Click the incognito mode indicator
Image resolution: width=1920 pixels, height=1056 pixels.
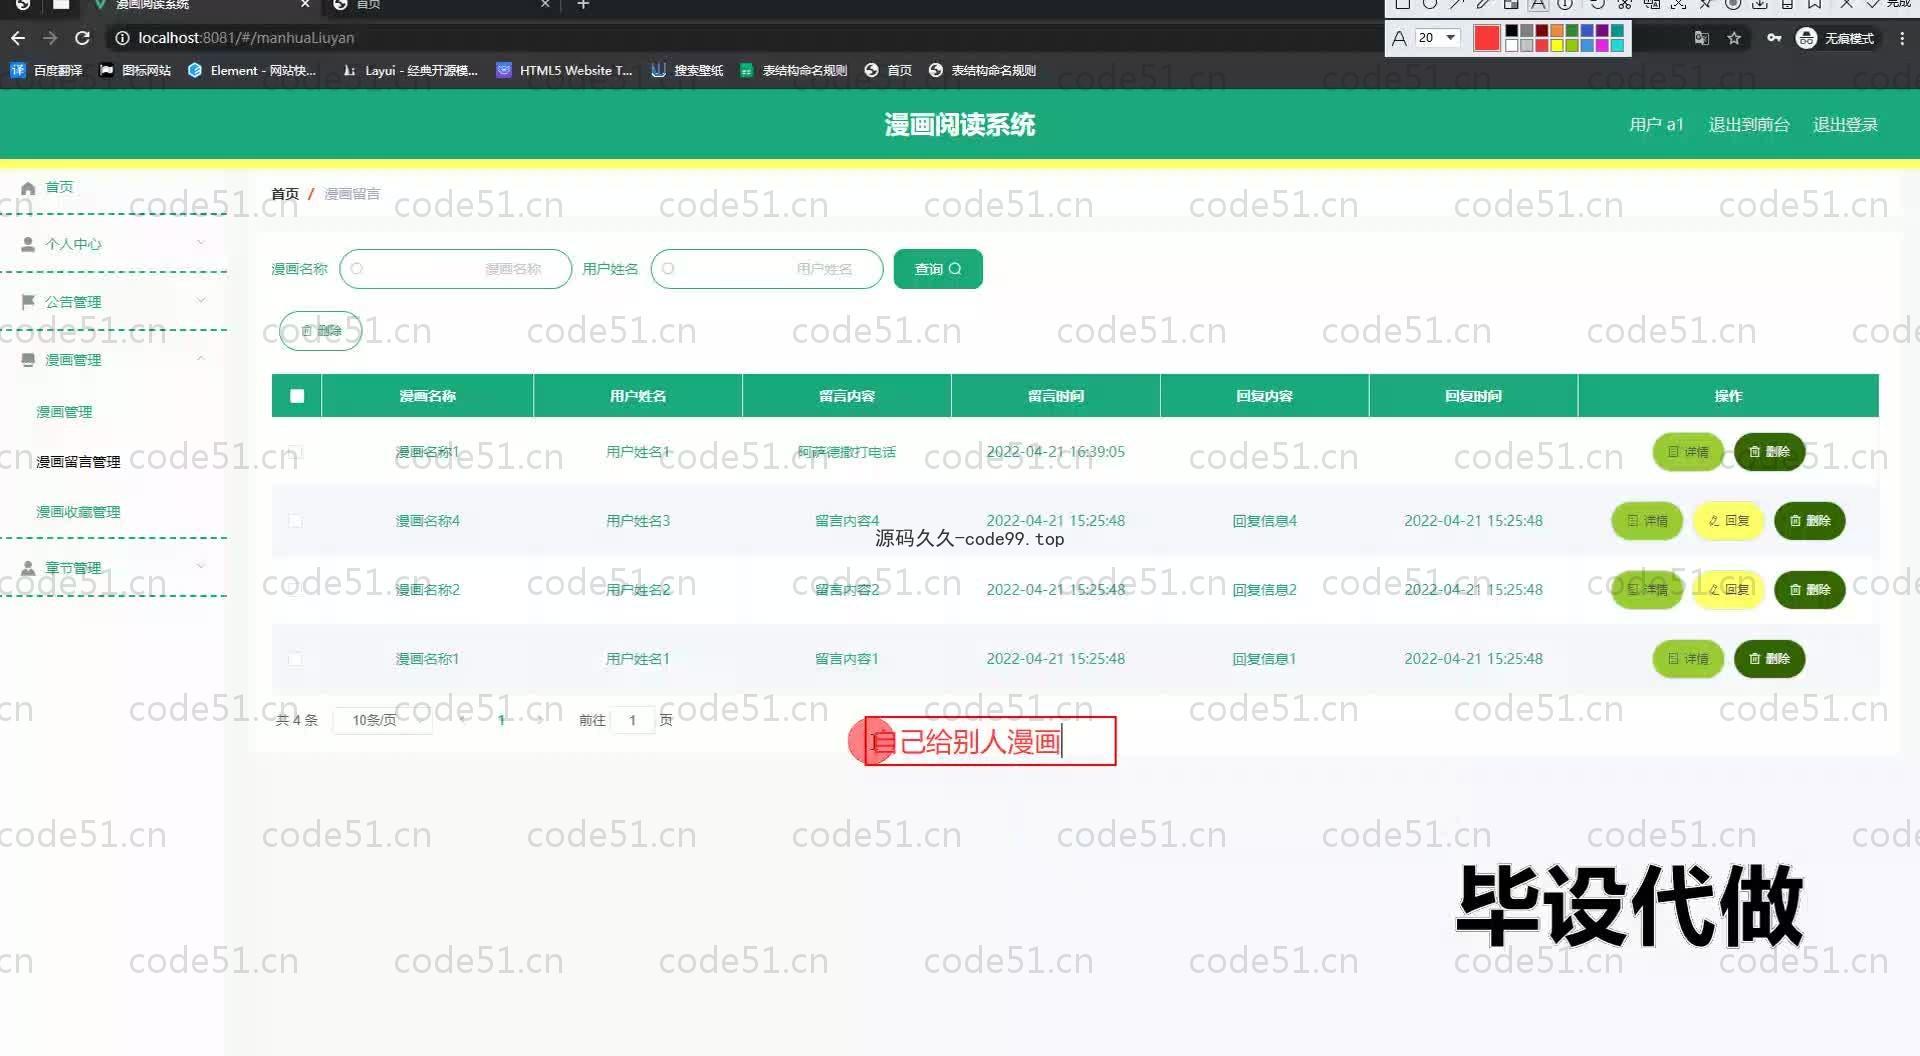click(x=1835, y=38)
